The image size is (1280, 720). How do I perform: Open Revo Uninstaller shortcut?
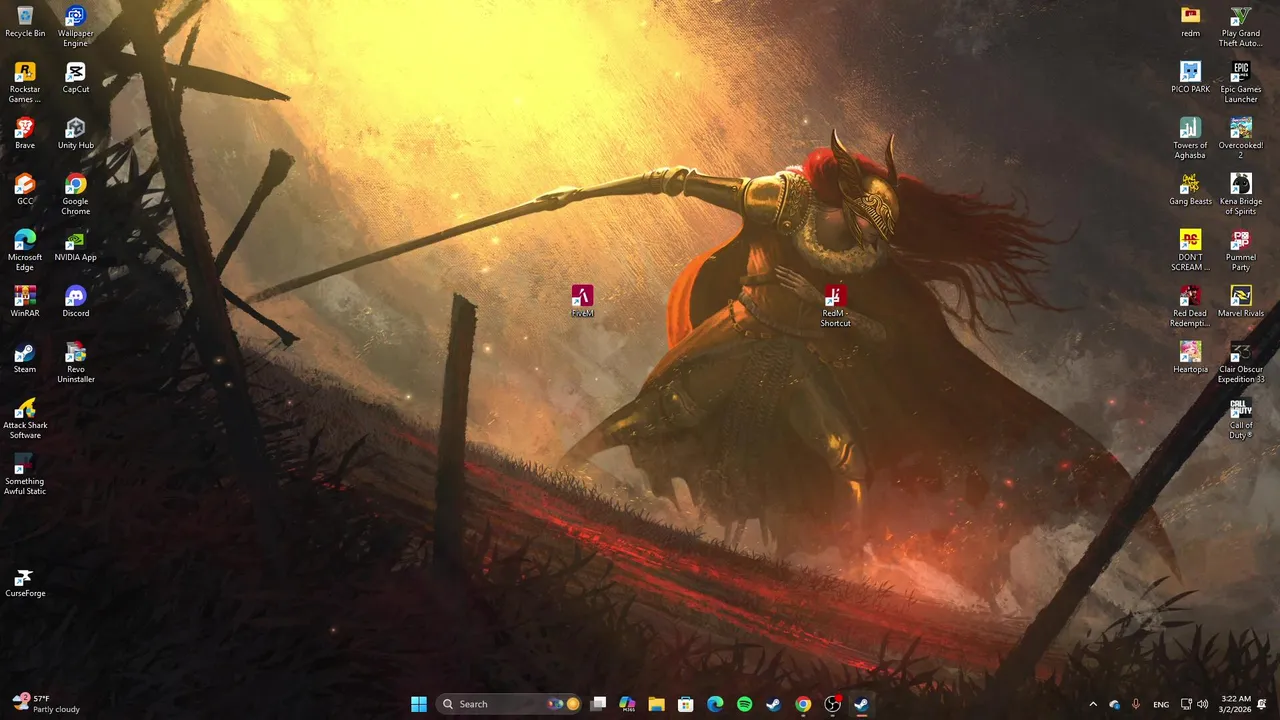click(76, 363)
